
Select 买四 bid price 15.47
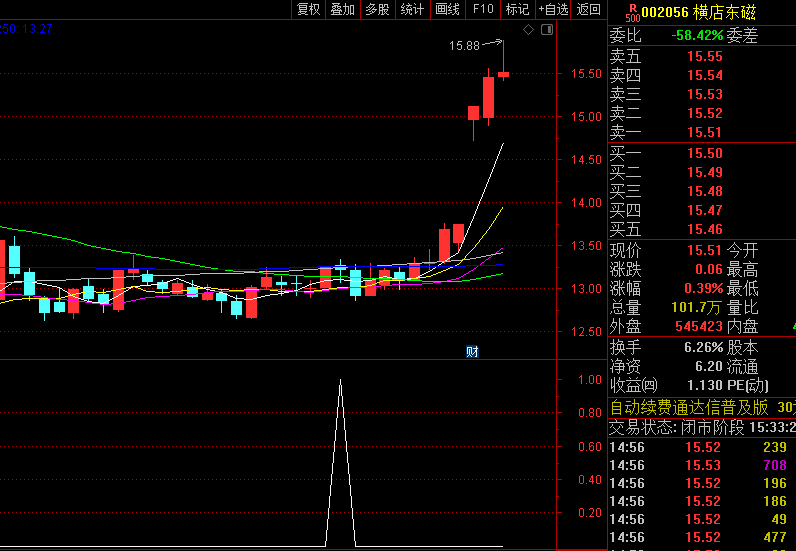[x=703, y=210]
